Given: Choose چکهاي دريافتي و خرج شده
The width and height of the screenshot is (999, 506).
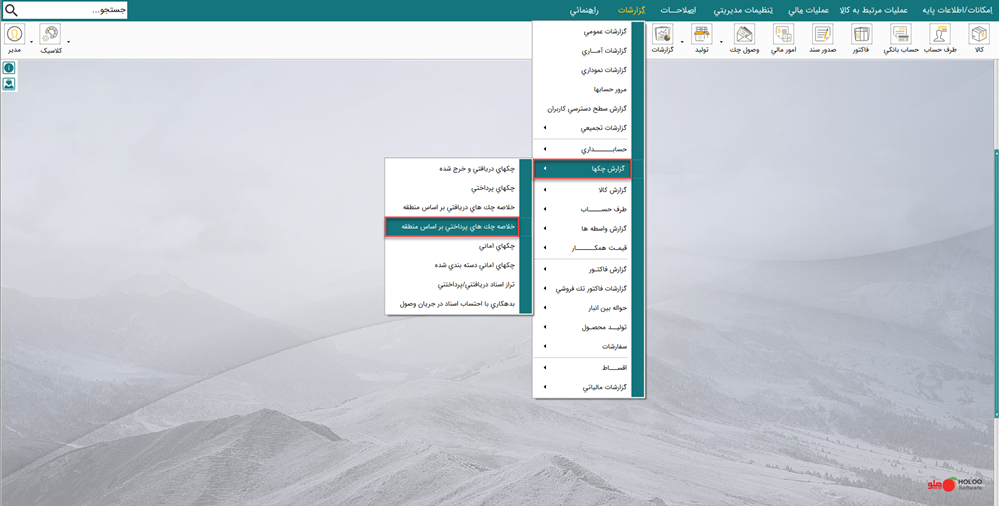Looking at the screenshot, I should 453,168.
